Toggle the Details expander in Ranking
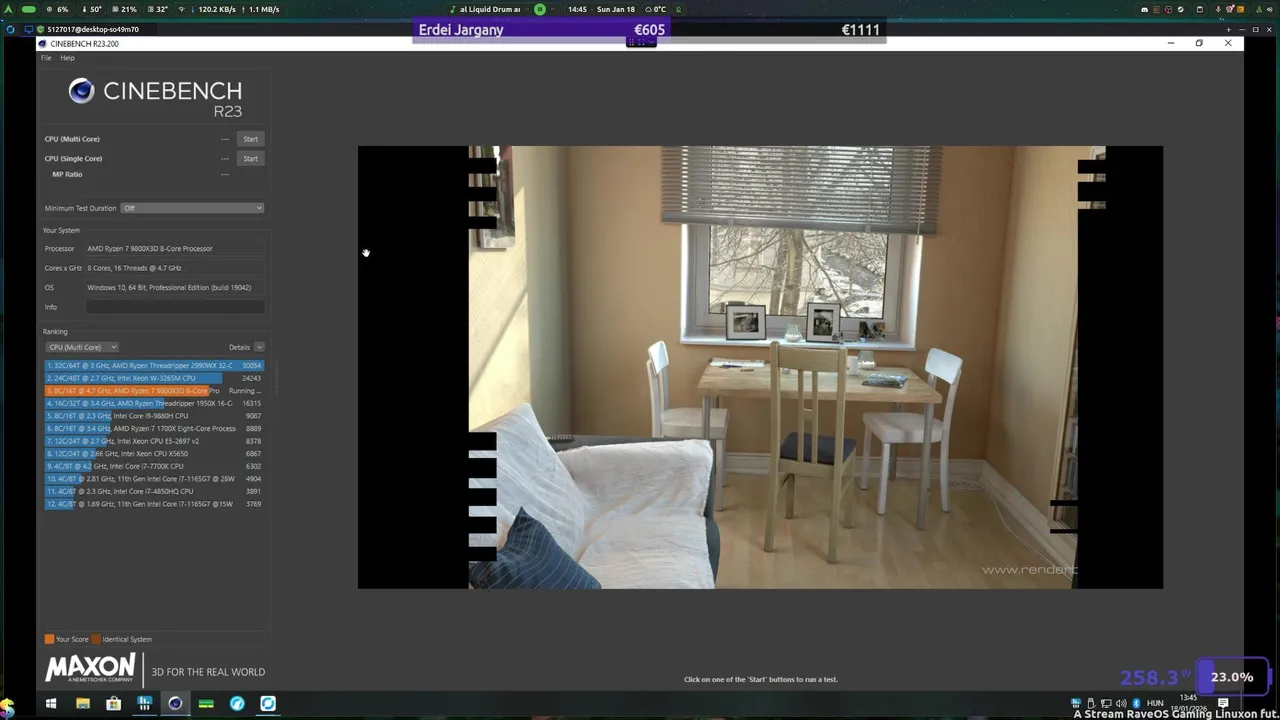Viewport: 1280px width, 720px height. pos(258,347)
